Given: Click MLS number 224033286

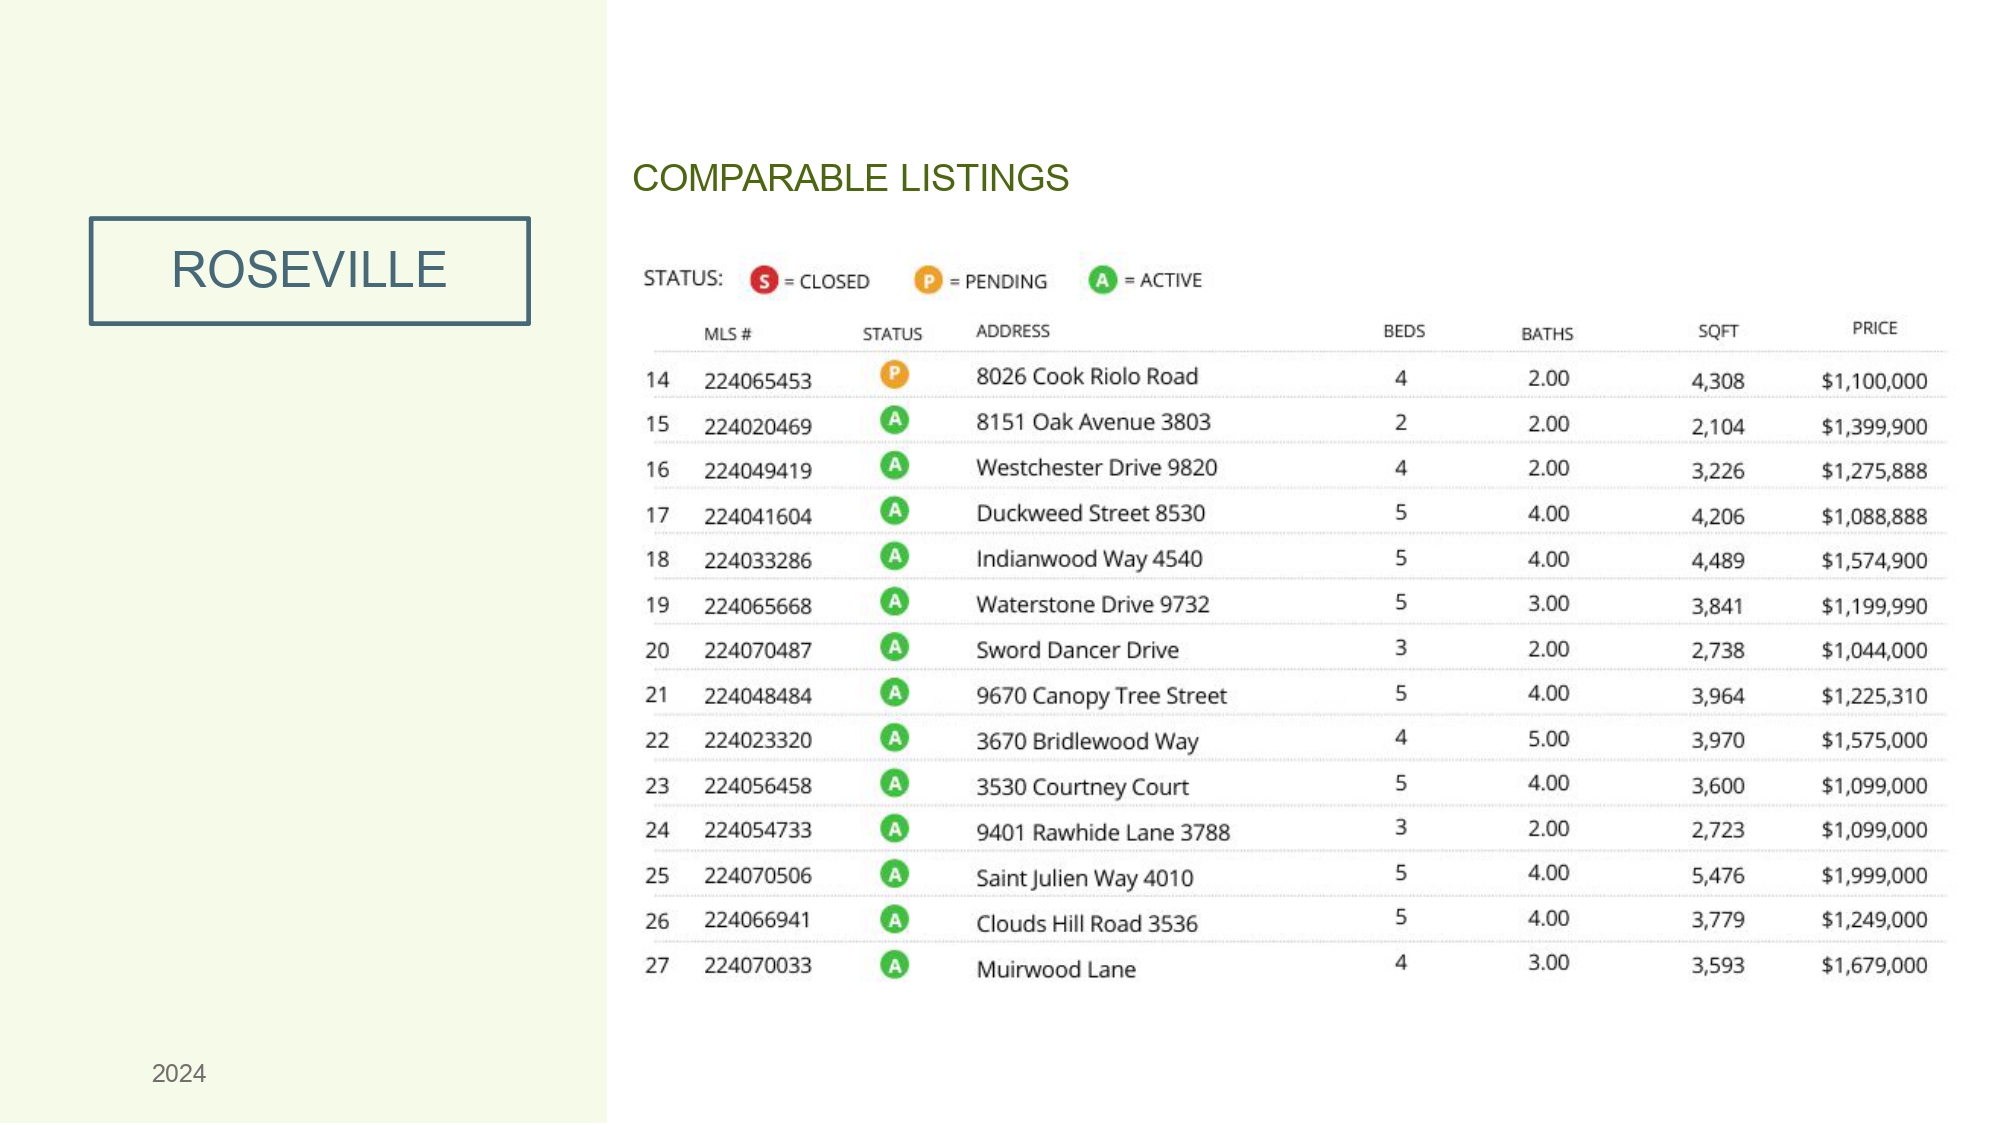Looking at the screenshot, I should 758,561.
